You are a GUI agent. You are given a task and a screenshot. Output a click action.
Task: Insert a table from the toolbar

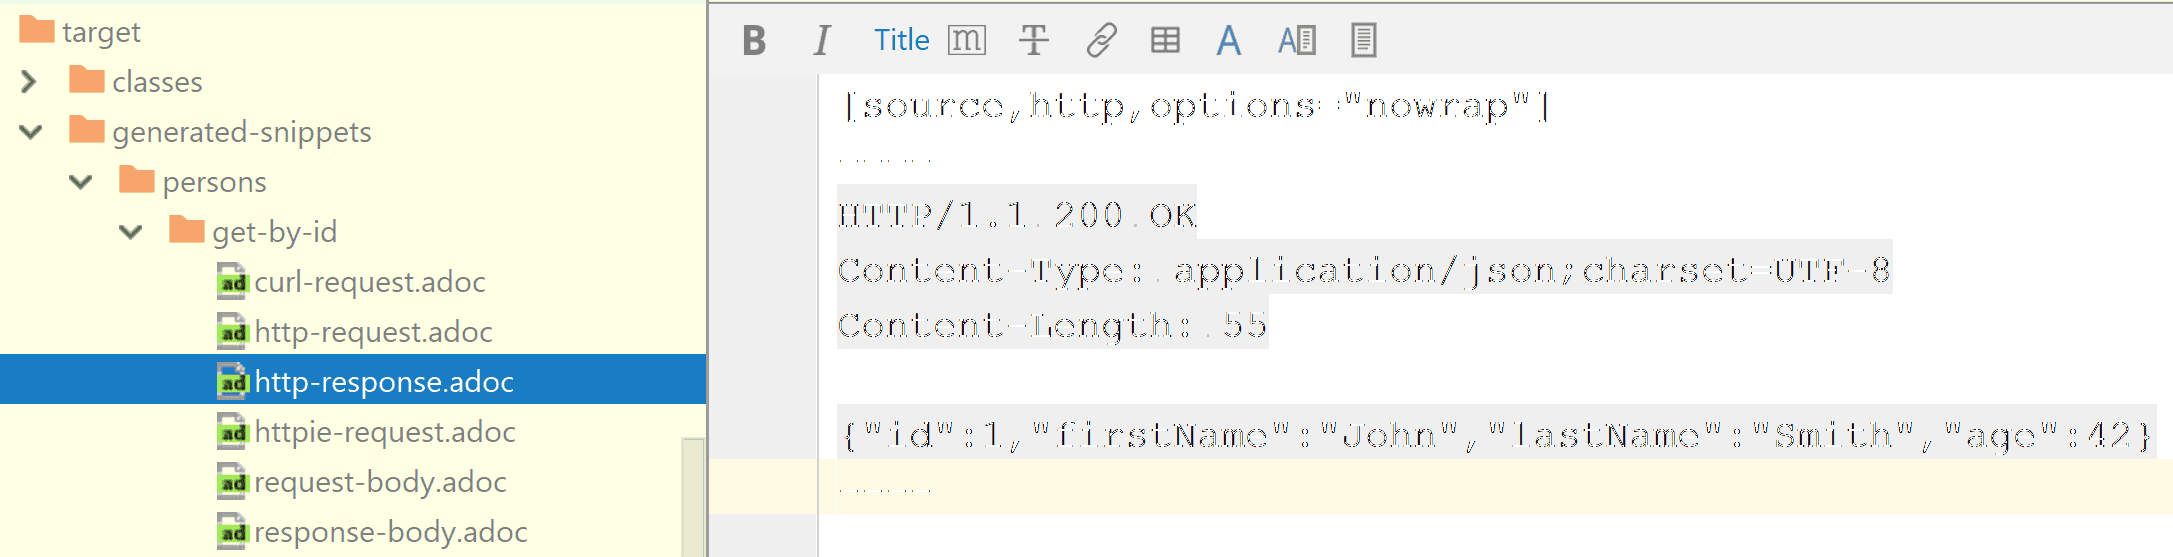1165,41
